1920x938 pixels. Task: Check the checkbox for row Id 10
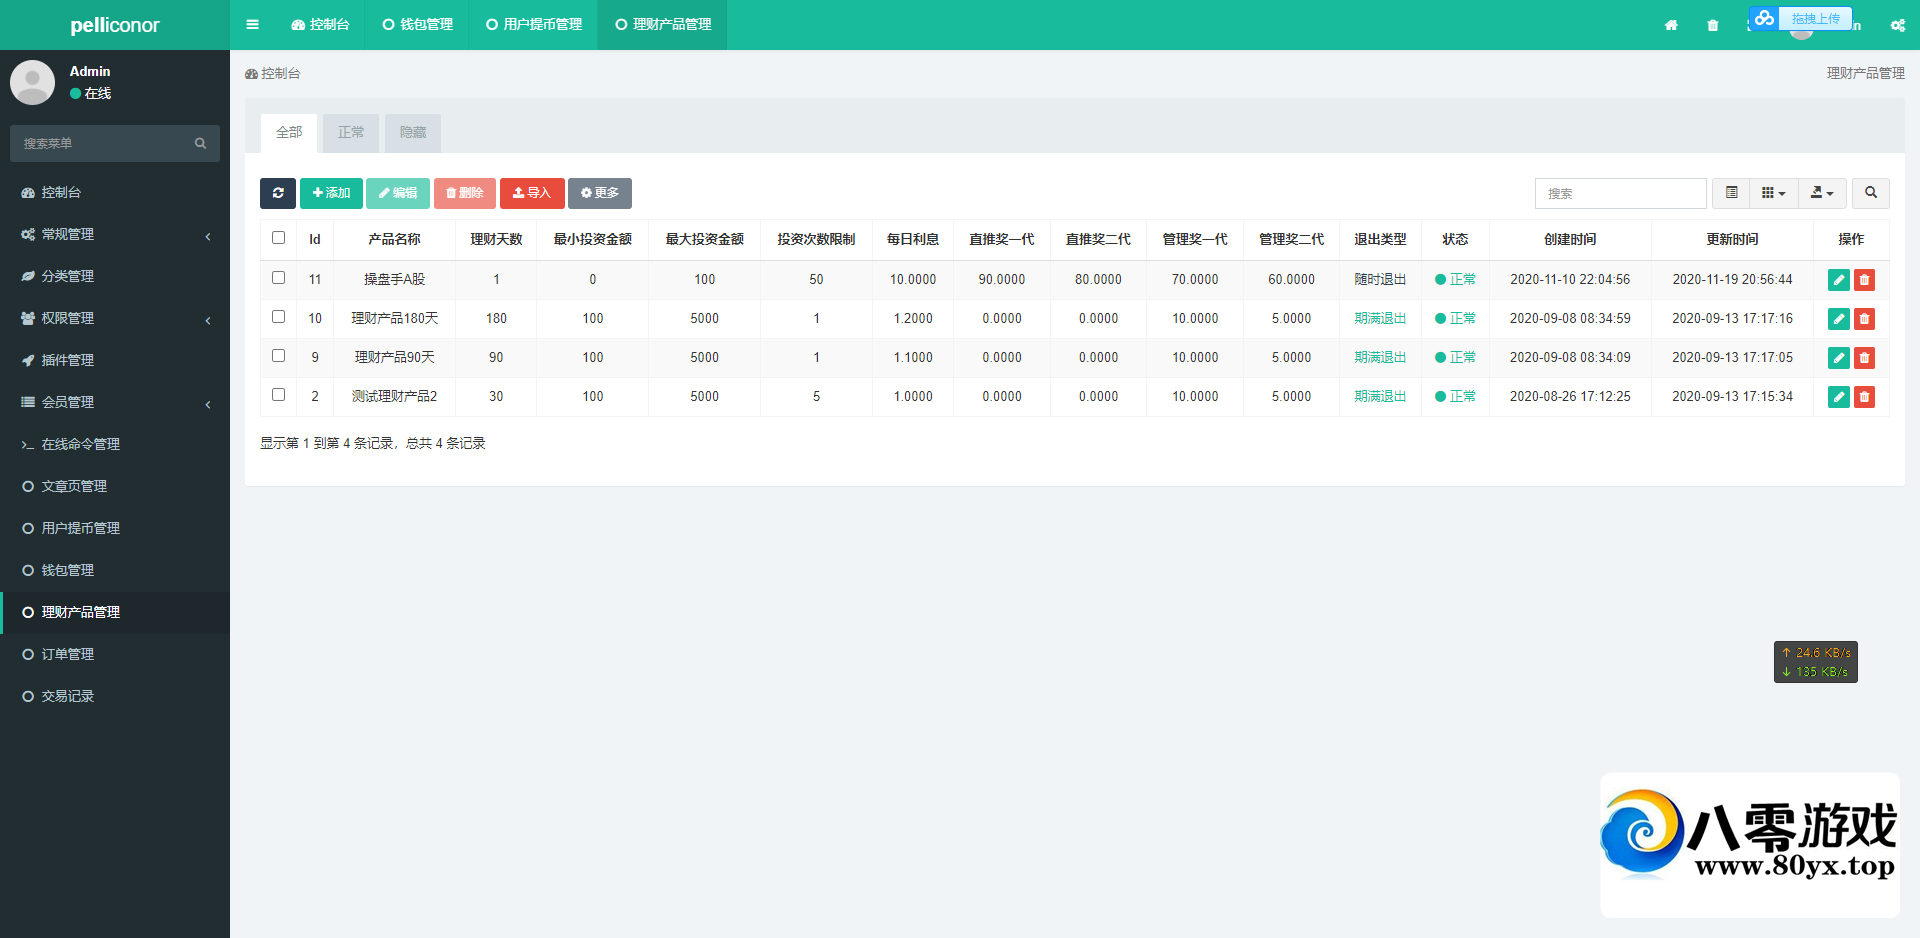click(278, 317)
